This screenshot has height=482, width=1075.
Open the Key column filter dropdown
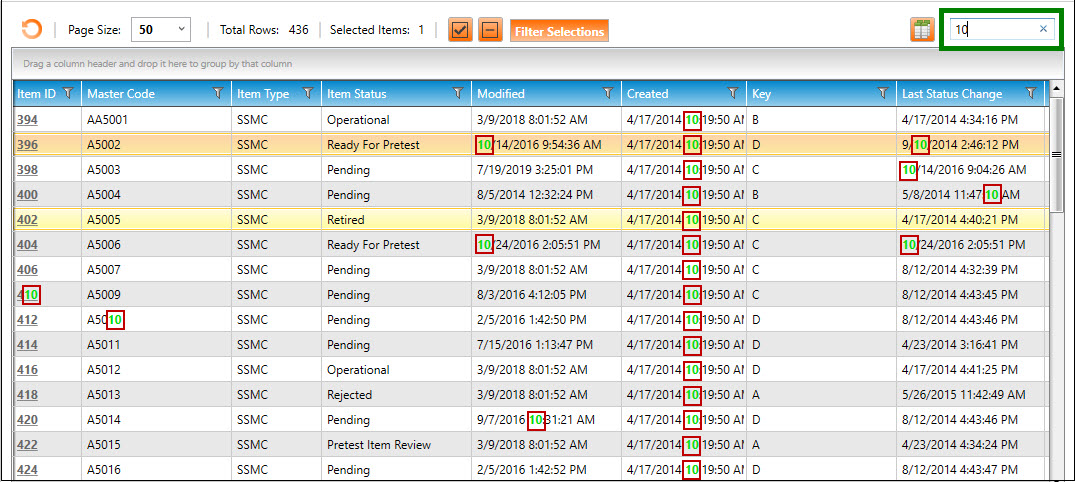coord(883,94)
